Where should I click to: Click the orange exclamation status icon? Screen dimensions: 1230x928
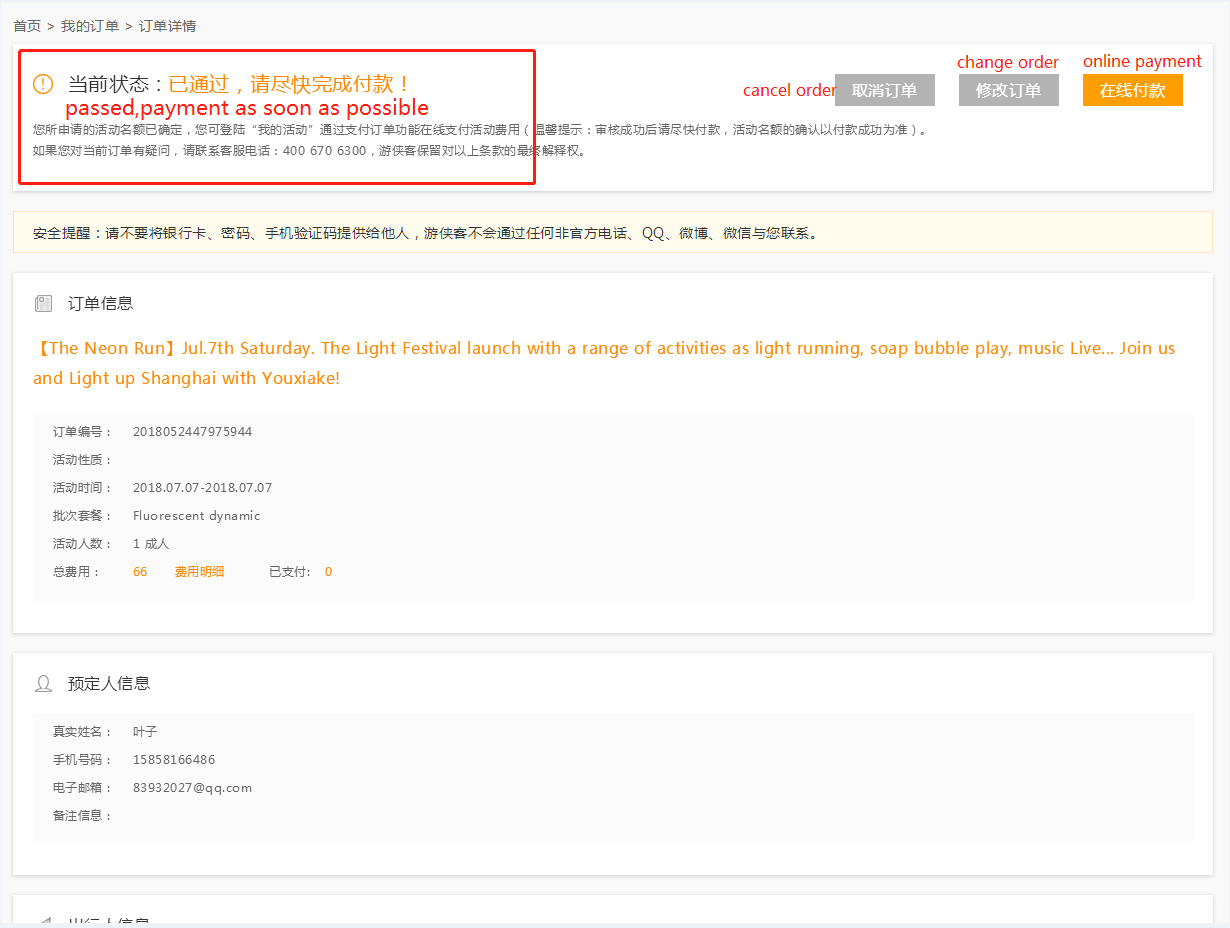(43, 84)
